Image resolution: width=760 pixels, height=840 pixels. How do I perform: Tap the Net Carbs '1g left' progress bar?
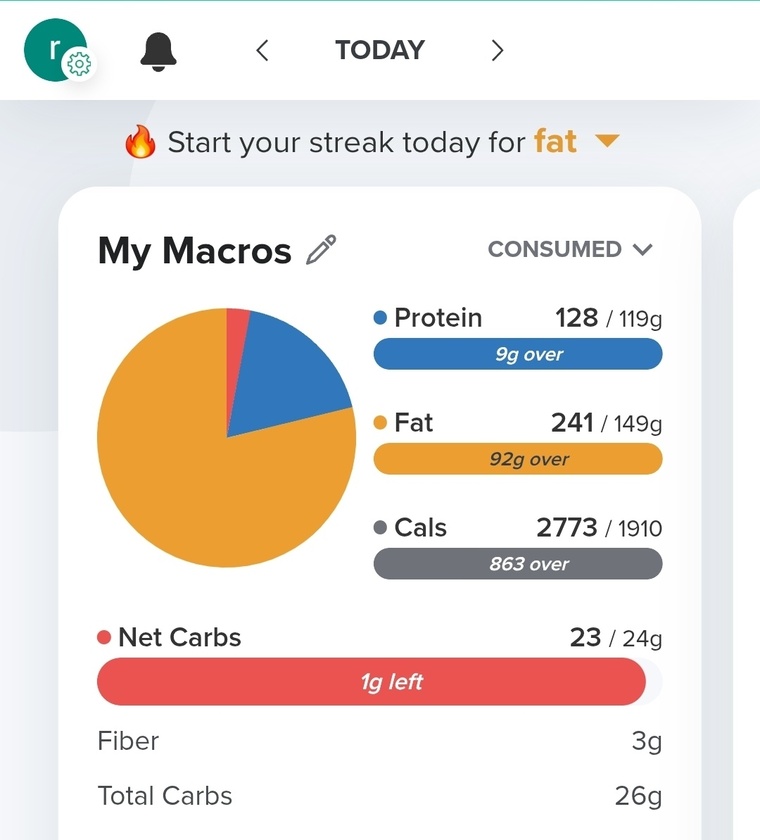[x=380, y=681]
